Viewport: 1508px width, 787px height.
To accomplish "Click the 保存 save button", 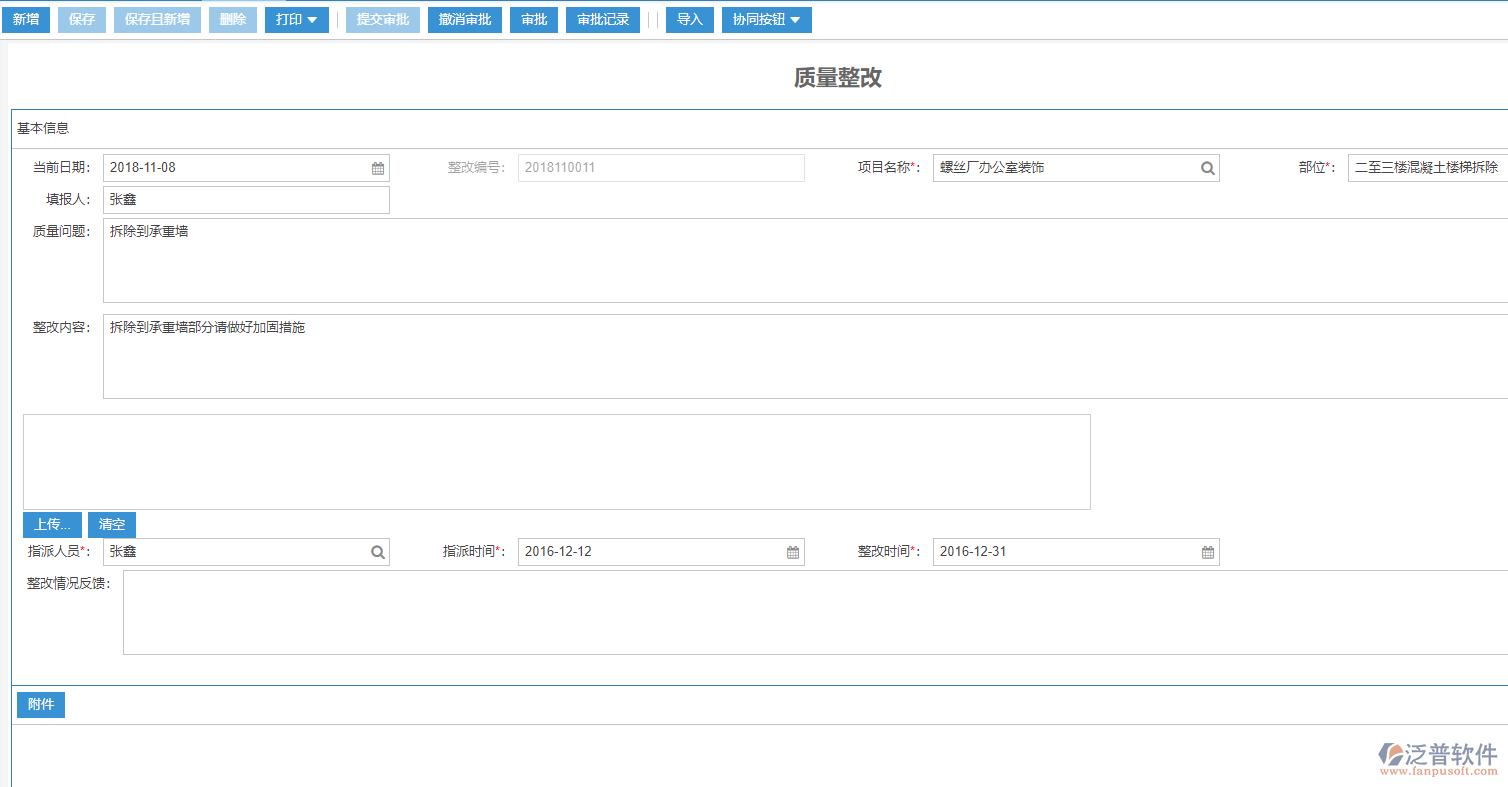I will (81, 19).
